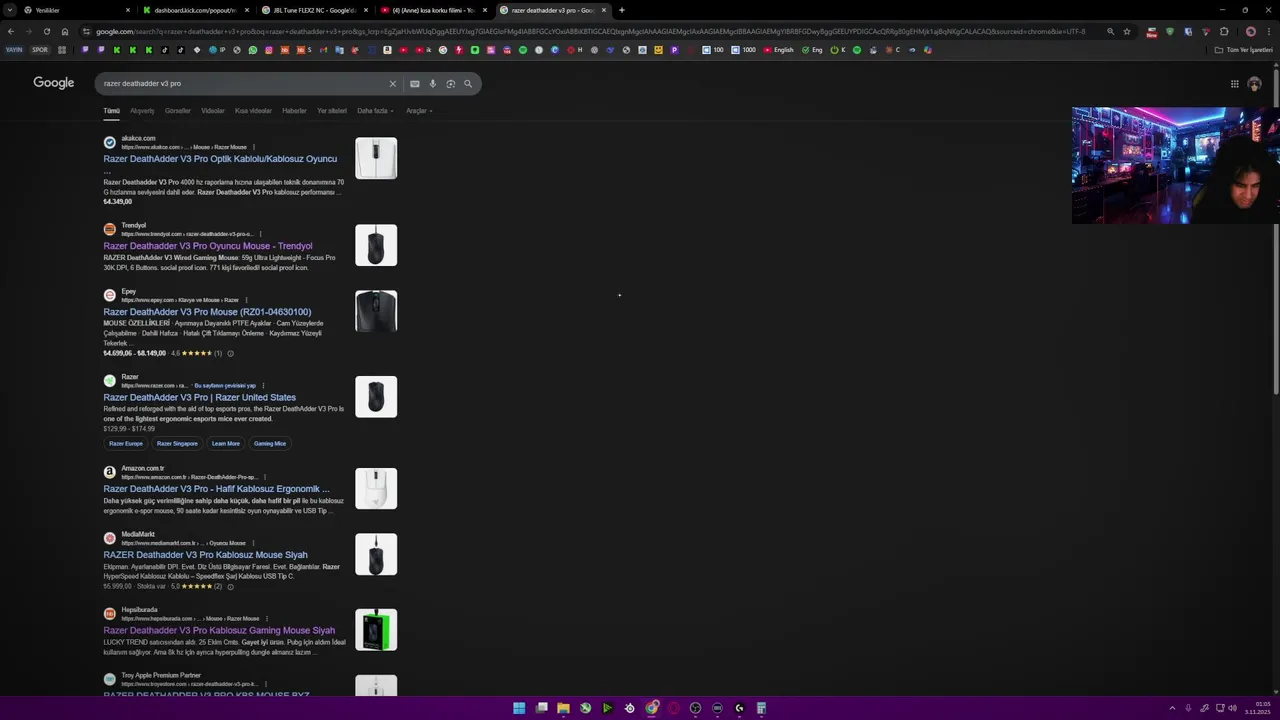Open the Spotify bookmark near Eng

point(857,50)
